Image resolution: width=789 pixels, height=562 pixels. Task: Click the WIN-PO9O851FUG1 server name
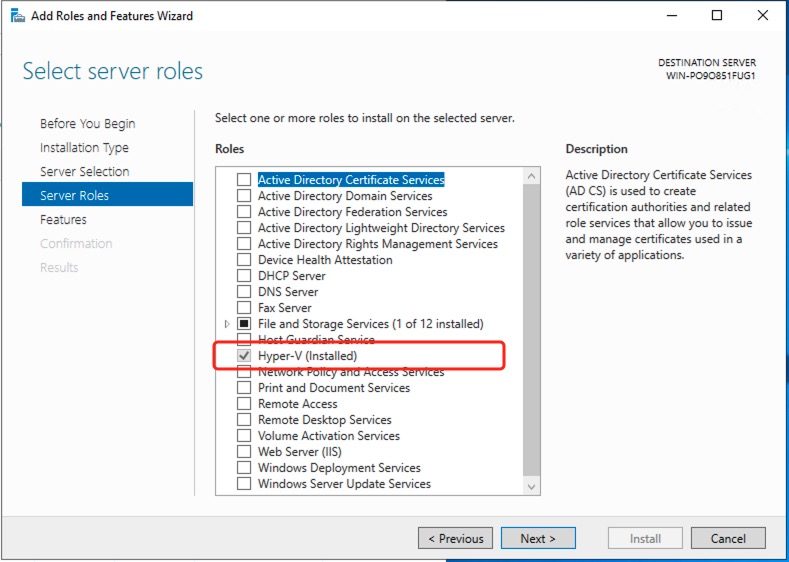711,76
